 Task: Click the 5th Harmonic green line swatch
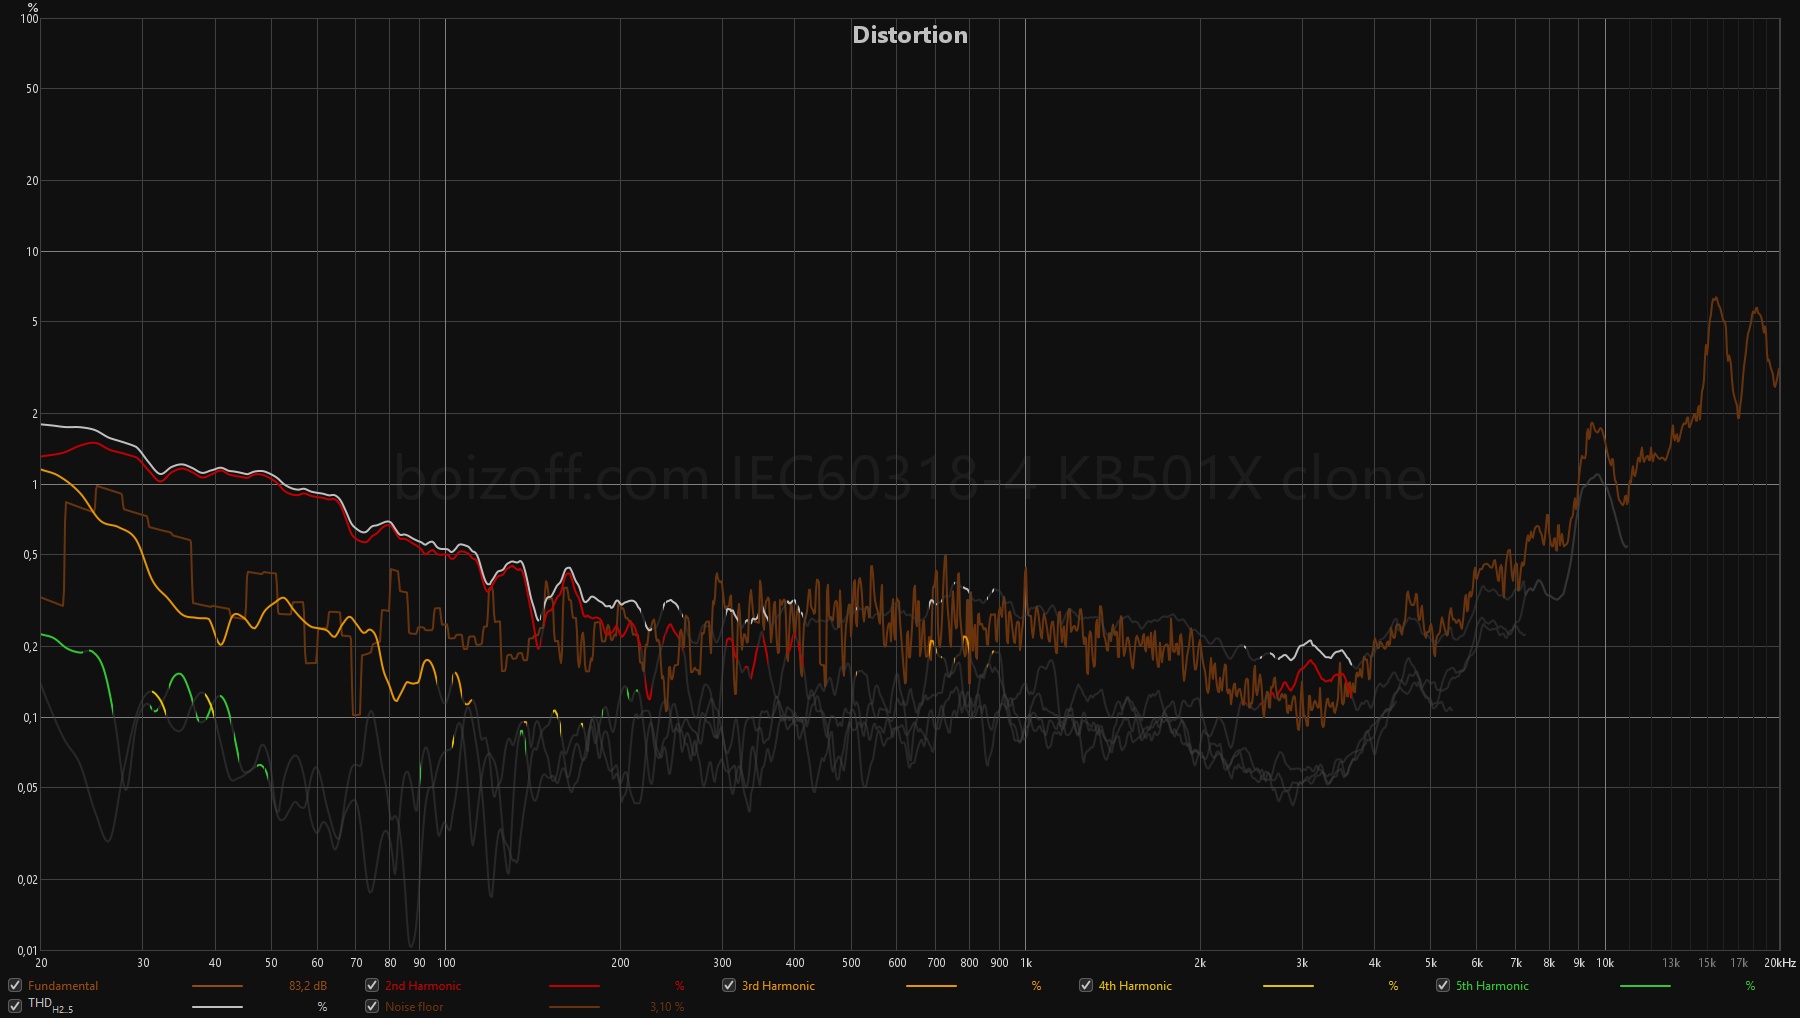[1645, 986]
